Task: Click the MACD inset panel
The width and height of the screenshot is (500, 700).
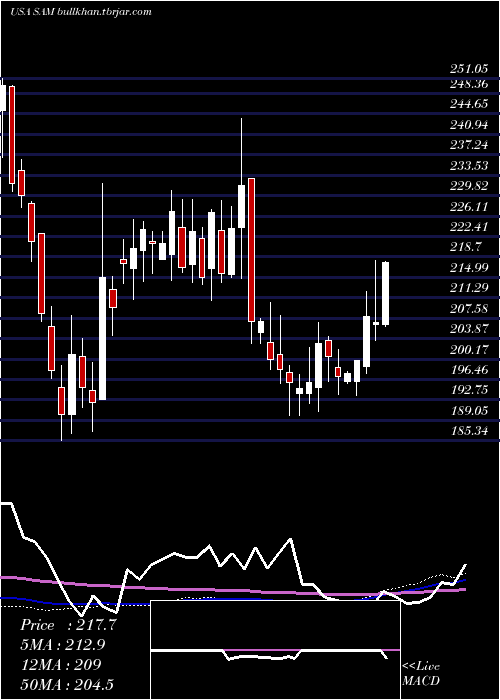Action: [275, 650]
